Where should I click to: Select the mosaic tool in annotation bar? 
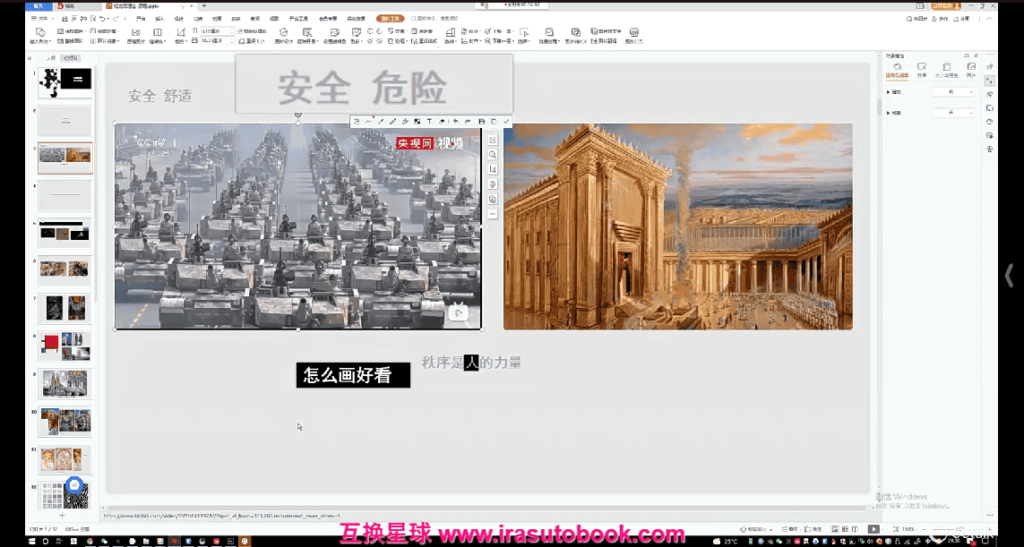tap(417, 121)
